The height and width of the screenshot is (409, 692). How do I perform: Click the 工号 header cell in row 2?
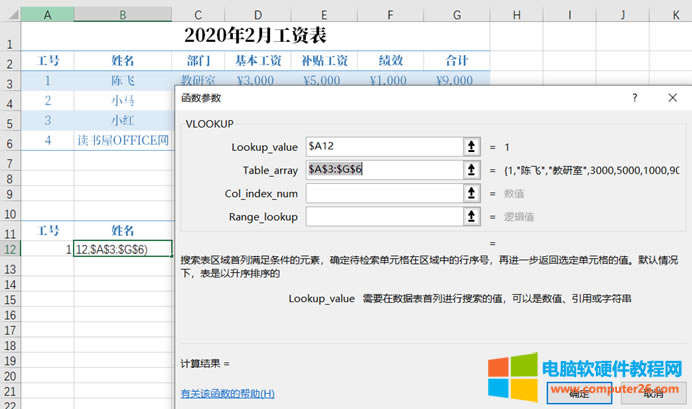pos(47,60)
